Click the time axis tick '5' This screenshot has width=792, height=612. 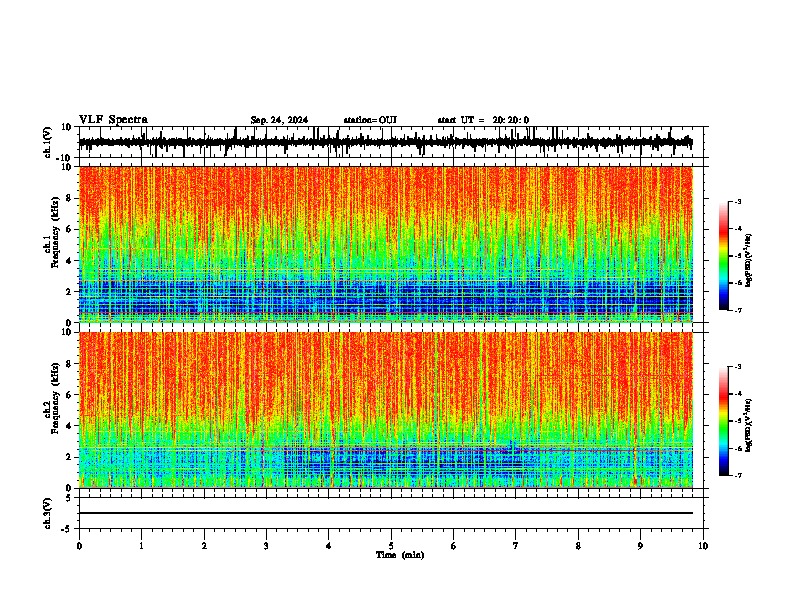tap(391, 546)
